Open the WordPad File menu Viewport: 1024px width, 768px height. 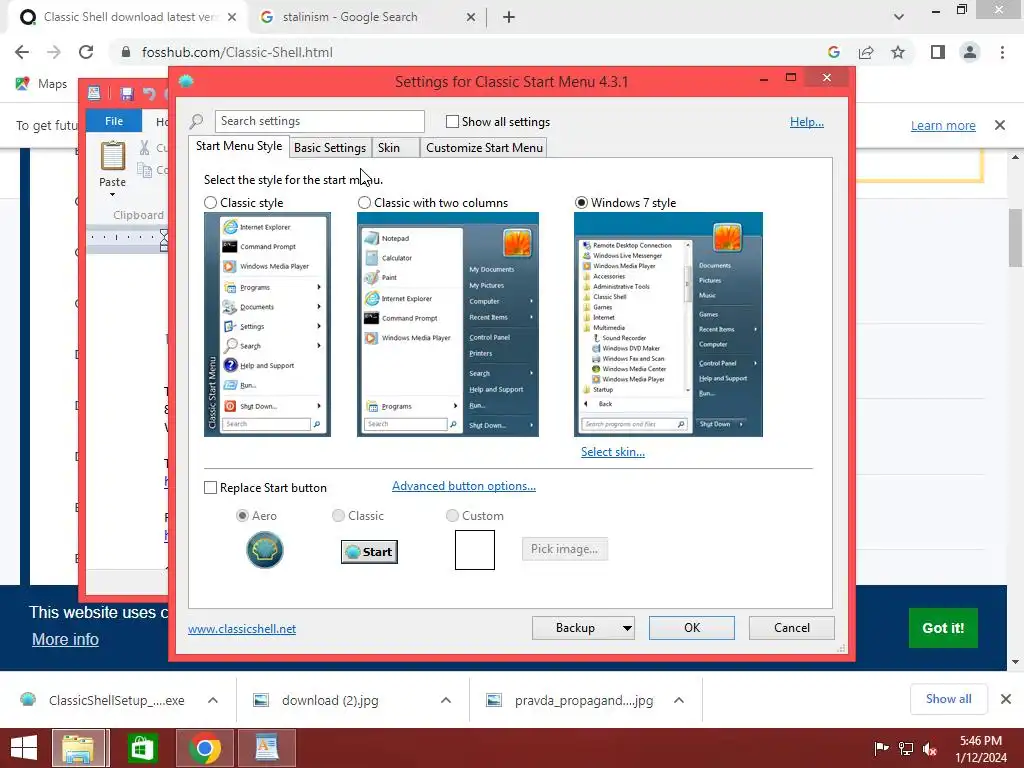tap(114, 121)
